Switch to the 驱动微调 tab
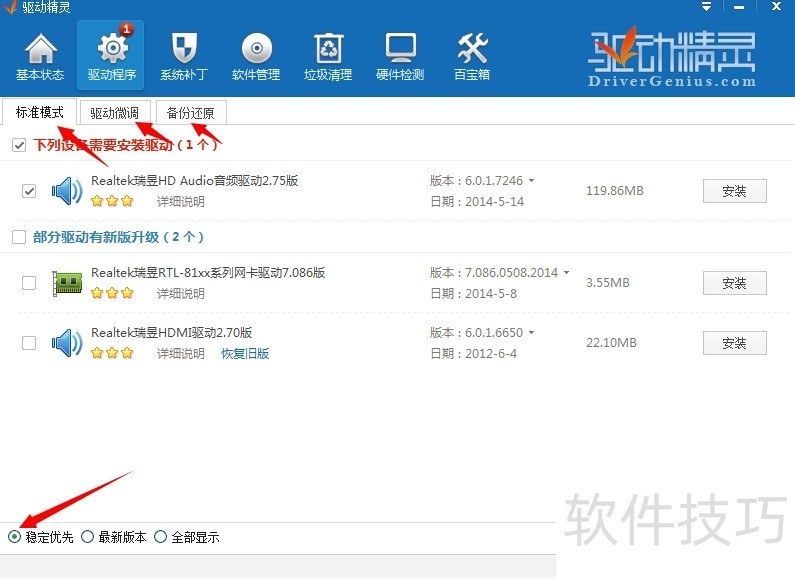795x579 pixels. (115, 113)
